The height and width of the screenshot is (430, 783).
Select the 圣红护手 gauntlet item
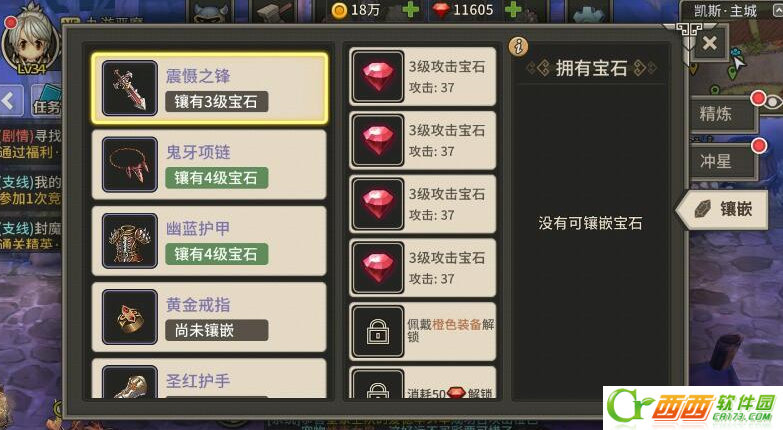coord(209,379)
